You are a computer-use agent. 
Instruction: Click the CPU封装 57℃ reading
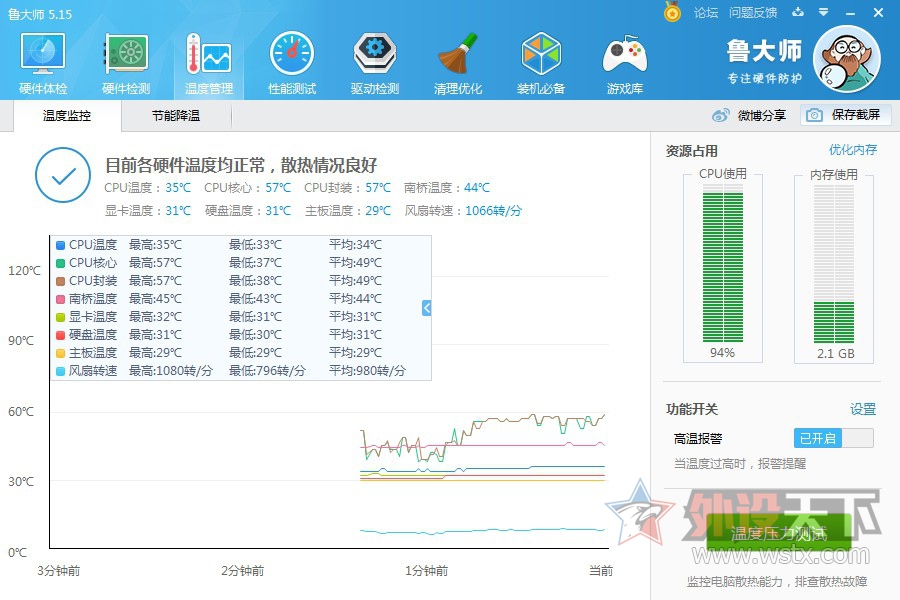point(347,188)
